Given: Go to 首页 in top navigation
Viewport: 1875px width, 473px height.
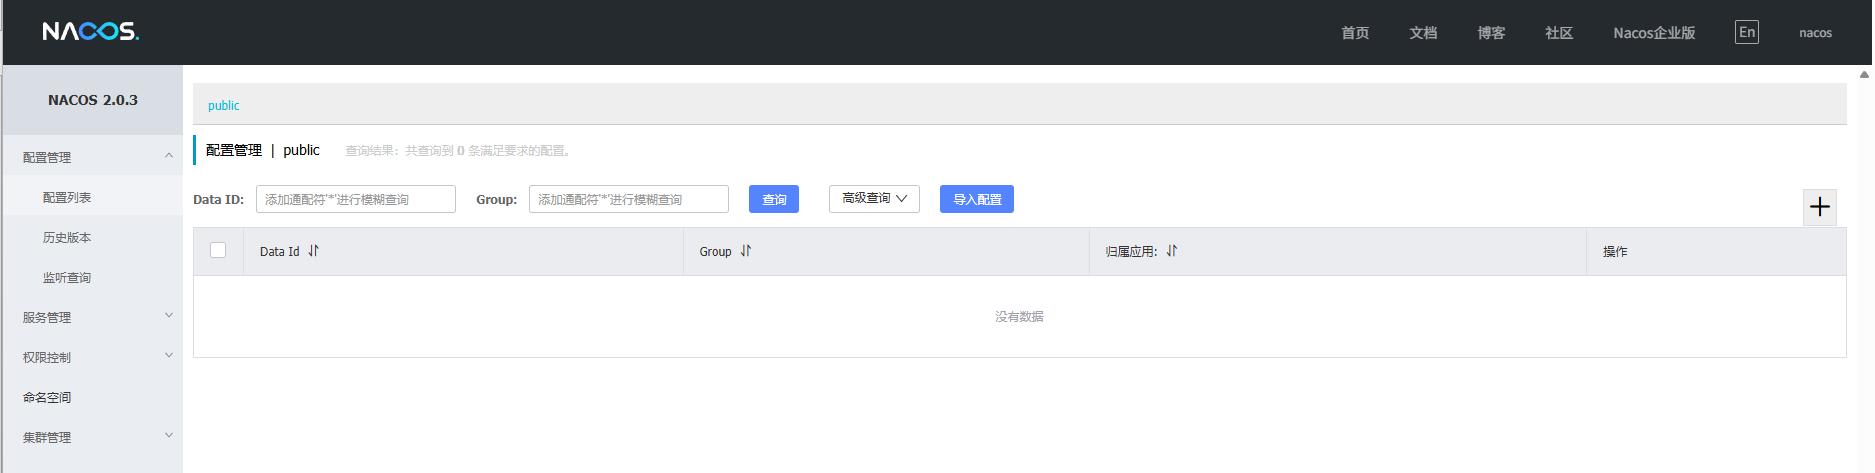Looking at the screenshot, I should coord(1355,33).
